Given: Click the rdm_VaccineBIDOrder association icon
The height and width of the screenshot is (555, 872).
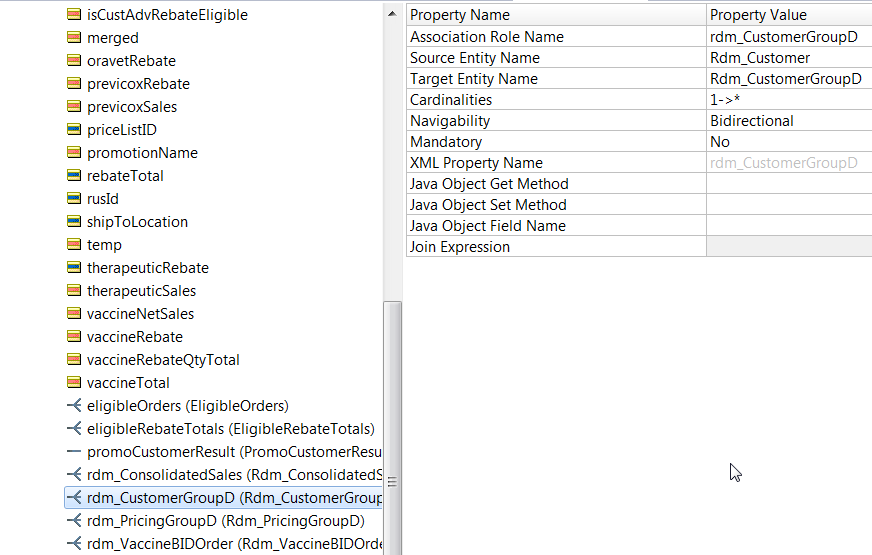Looking at the screenshot, I should pyautogui.click(x=73, y=544).
